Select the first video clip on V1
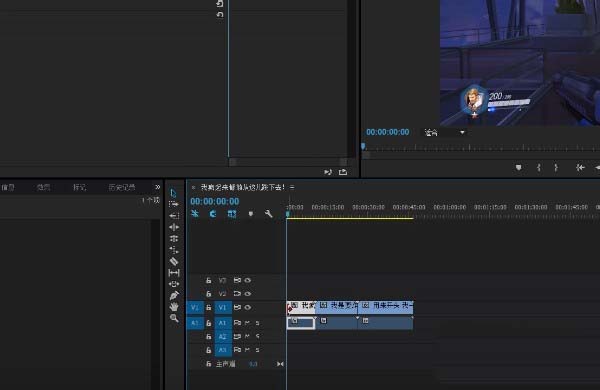Image resolution: width=600 pixels, height=390 pixels. 301,307
